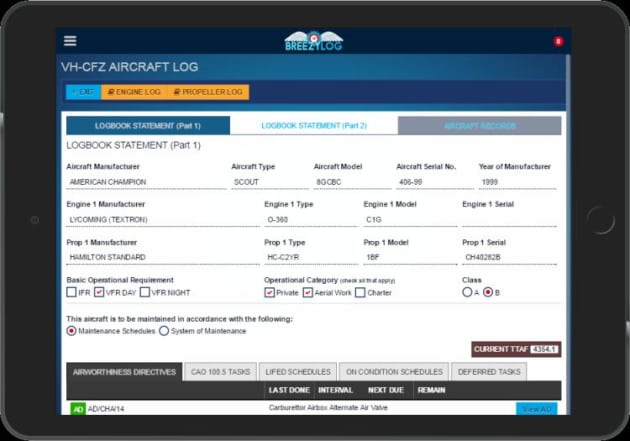Open the hamburger menu

(x=70, y=41)
